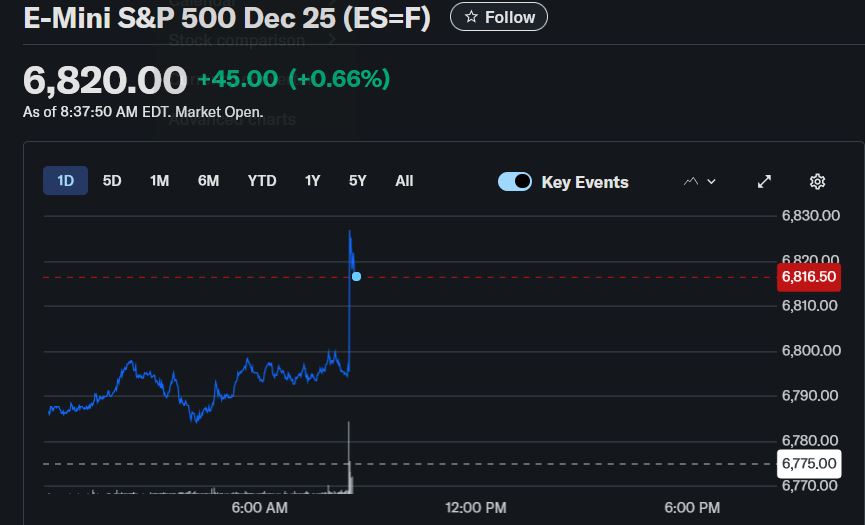Click the E-Mini S&P 500 title
865x525 pixels.
(x=227, y=18)
